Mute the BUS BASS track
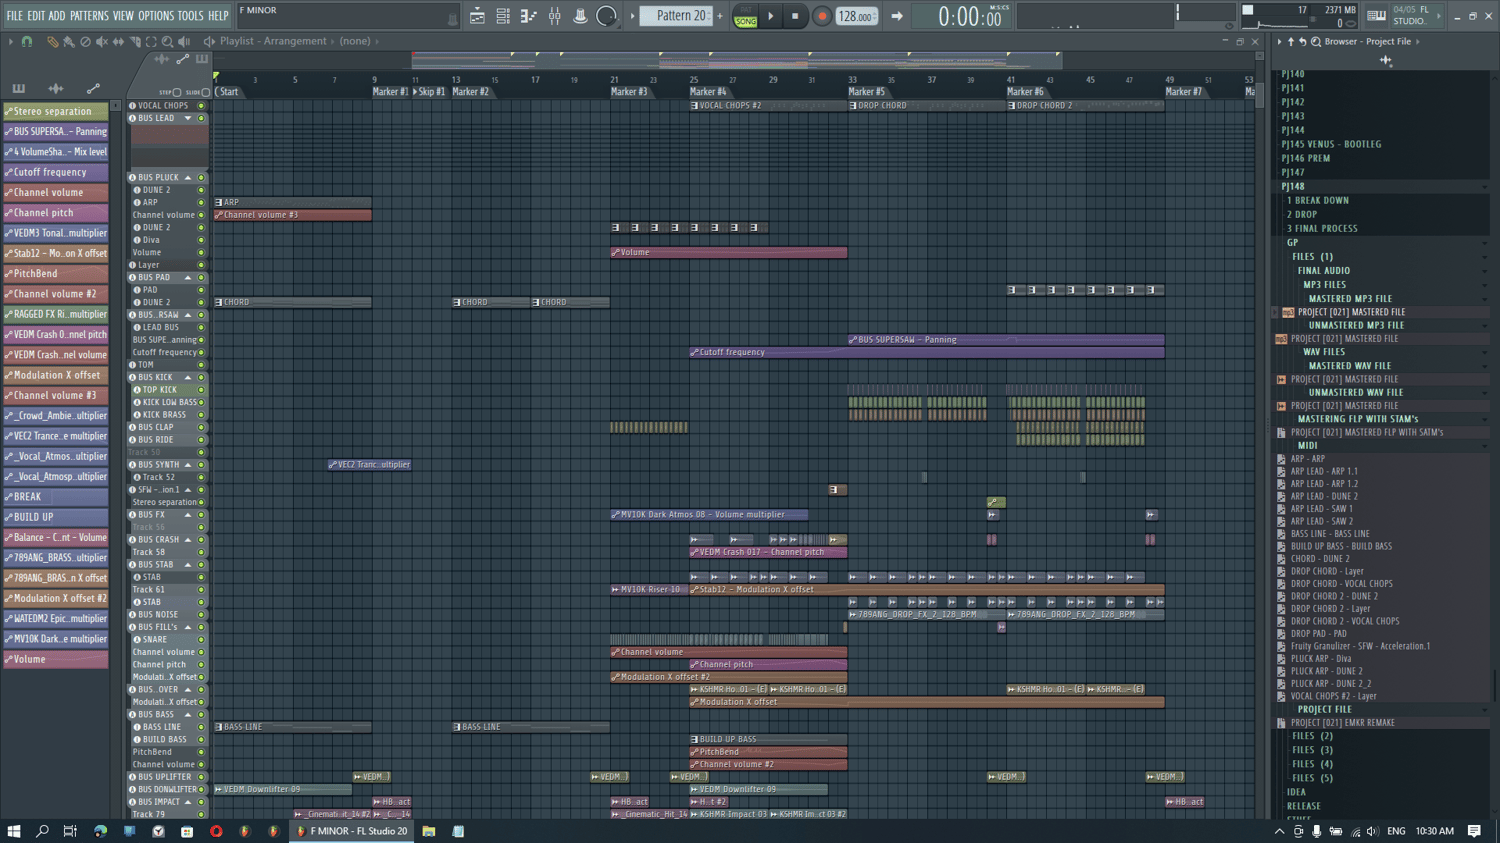1500x843 pixels. click(201, 715)
